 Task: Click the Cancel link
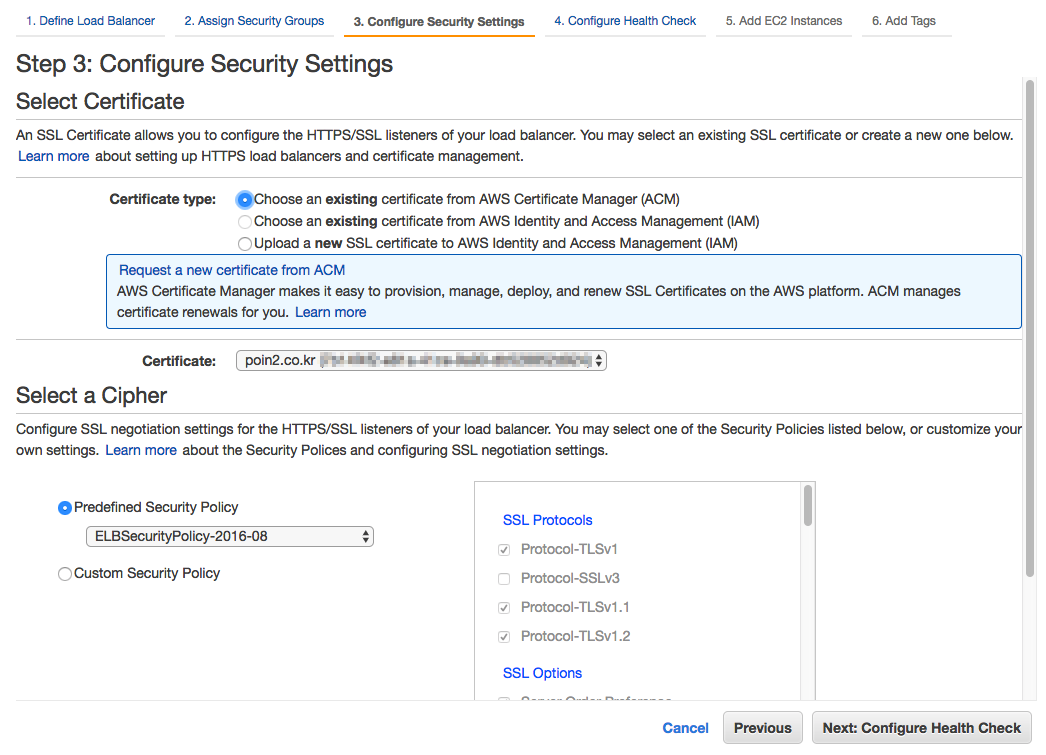(685, 728)
